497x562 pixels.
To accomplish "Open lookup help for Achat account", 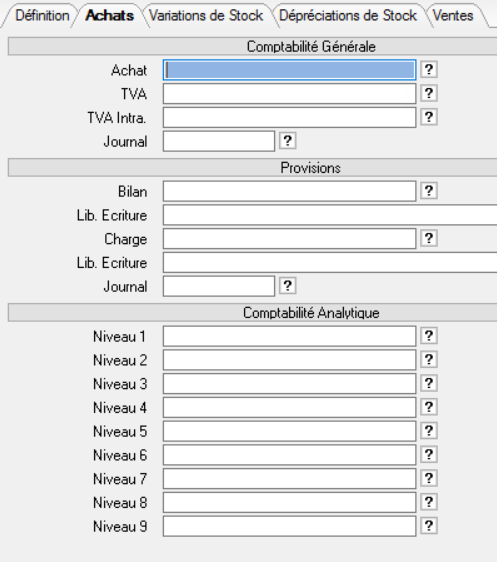I will (x=429, y=70).
